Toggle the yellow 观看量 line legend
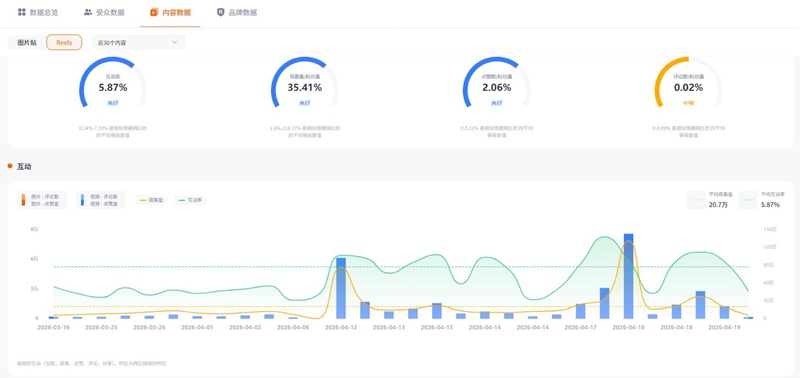 coord(151,200)
